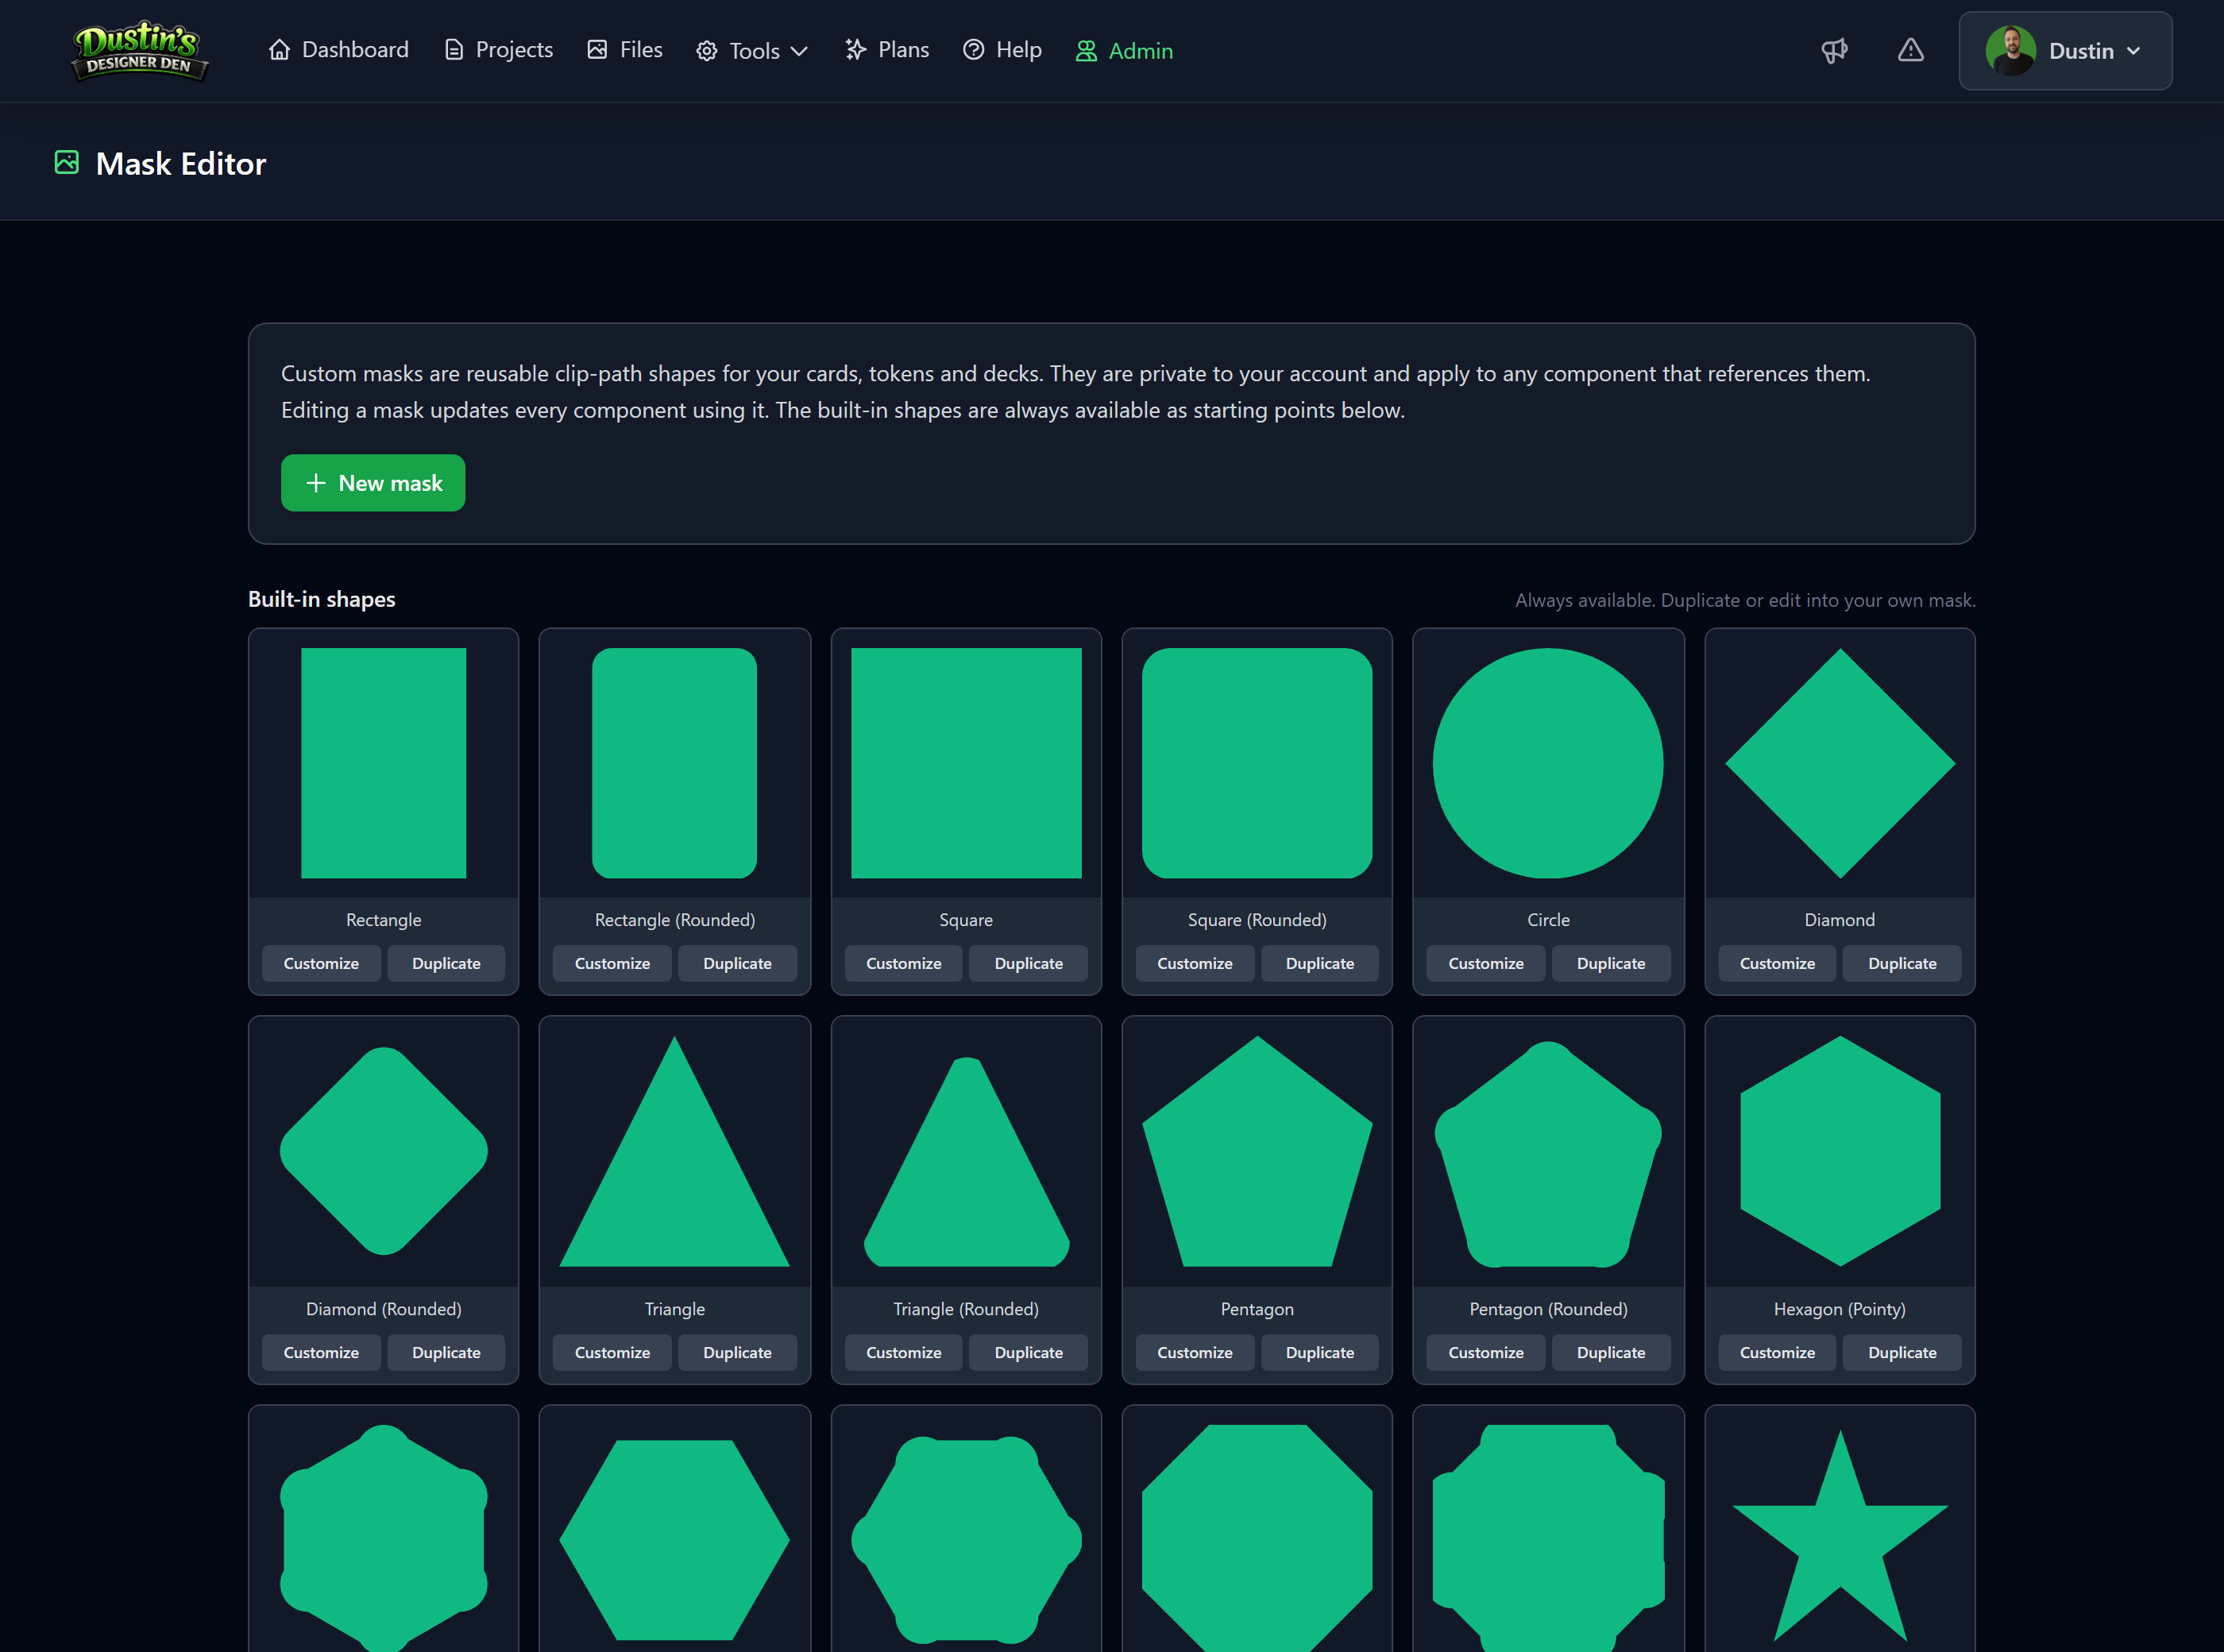Duplicate the Pentagon (Rounded) shape
This screenshot has height=1652, width=2224.
tap(1611, 1352)
